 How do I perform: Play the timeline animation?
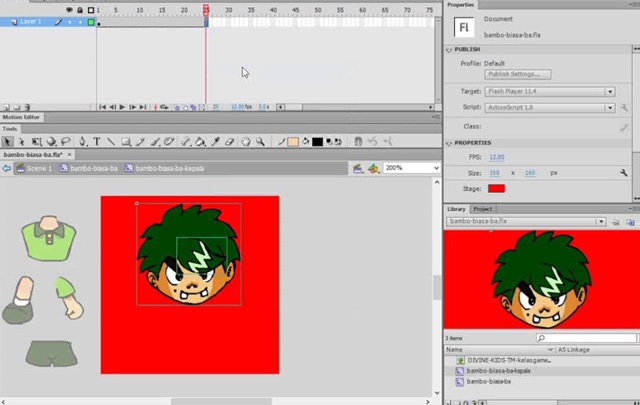tap(122, 107)
